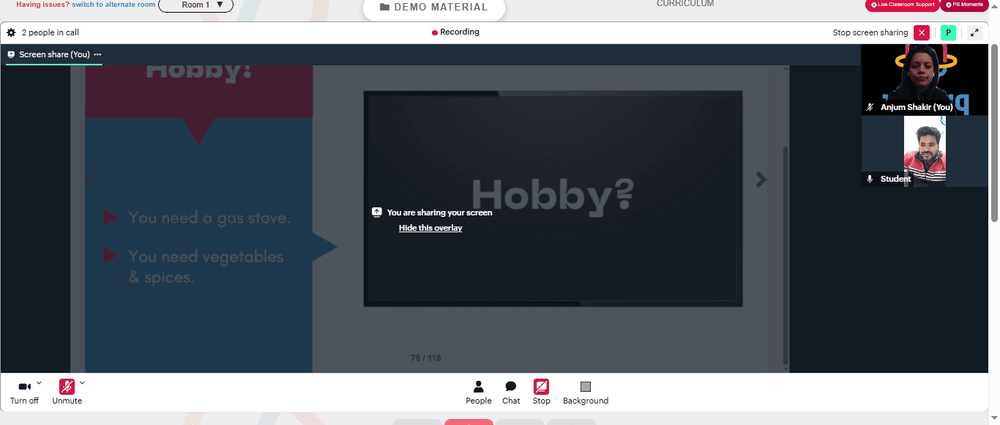The height and width of the screenshot is (425, 1000).
Task: Click the page vertical scrollbar
Action: [x=994, y=133]
